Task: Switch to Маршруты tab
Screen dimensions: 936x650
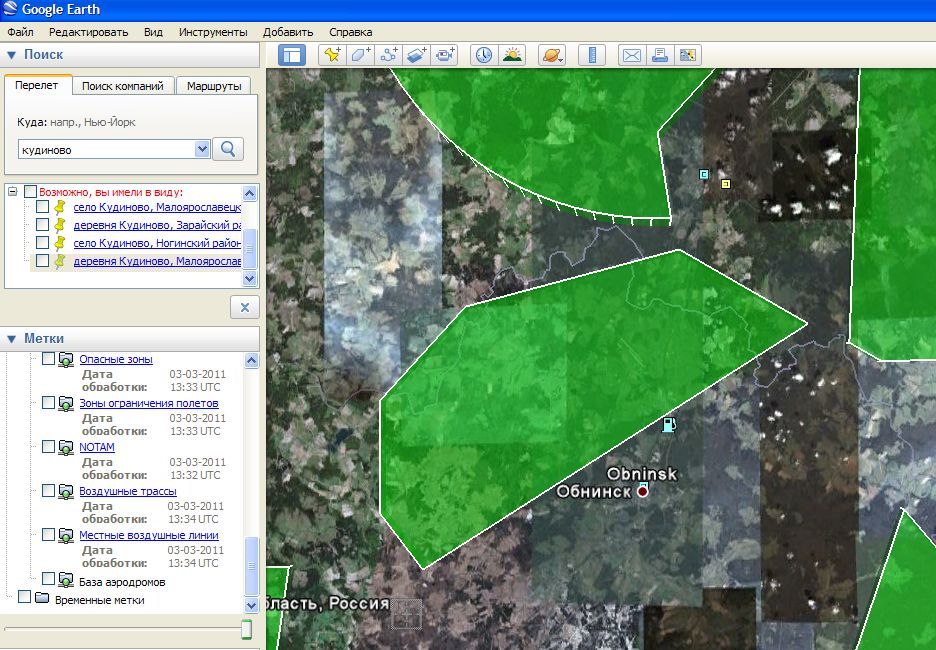Action: (x=214, y=86)
